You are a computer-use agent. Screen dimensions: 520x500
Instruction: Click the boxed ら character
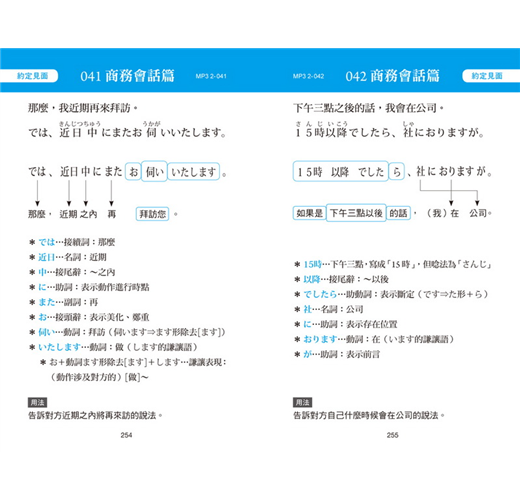coord(397,172)
